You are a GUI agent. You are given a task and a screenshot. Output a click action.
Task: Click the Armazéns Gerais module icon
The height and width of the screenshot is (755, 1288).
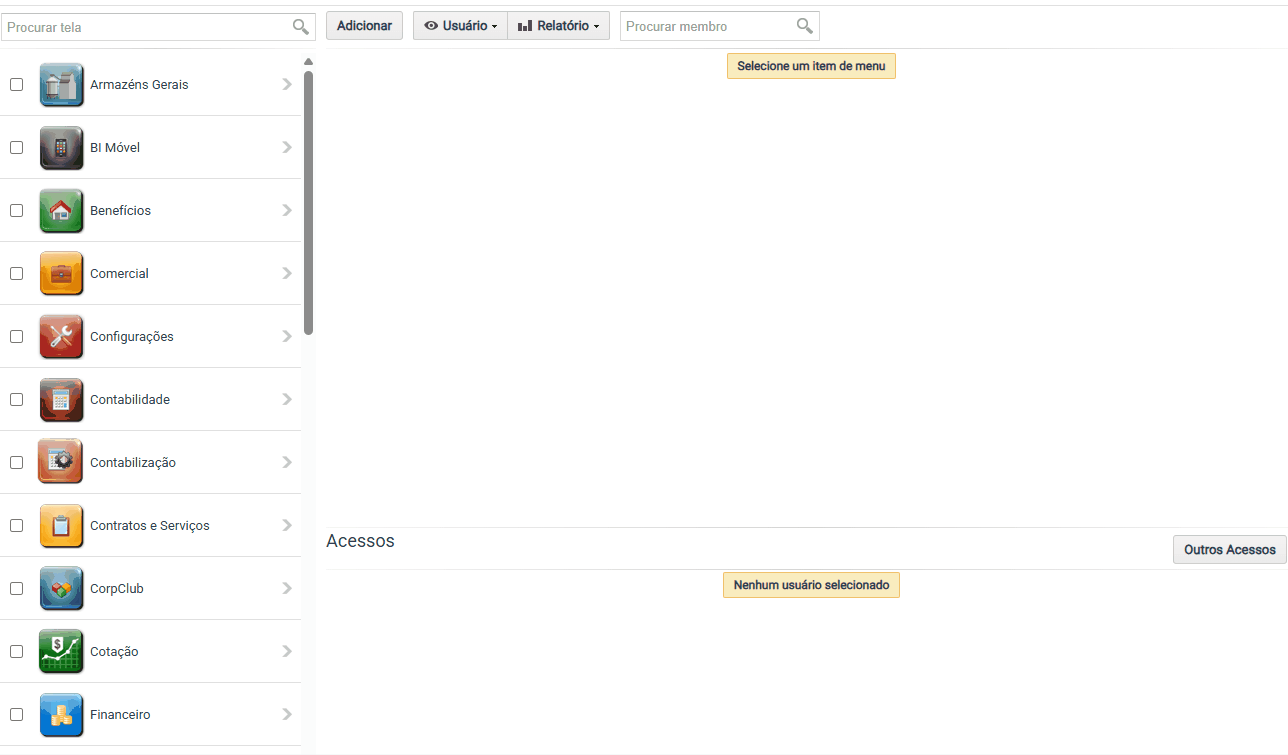[61, 85]
